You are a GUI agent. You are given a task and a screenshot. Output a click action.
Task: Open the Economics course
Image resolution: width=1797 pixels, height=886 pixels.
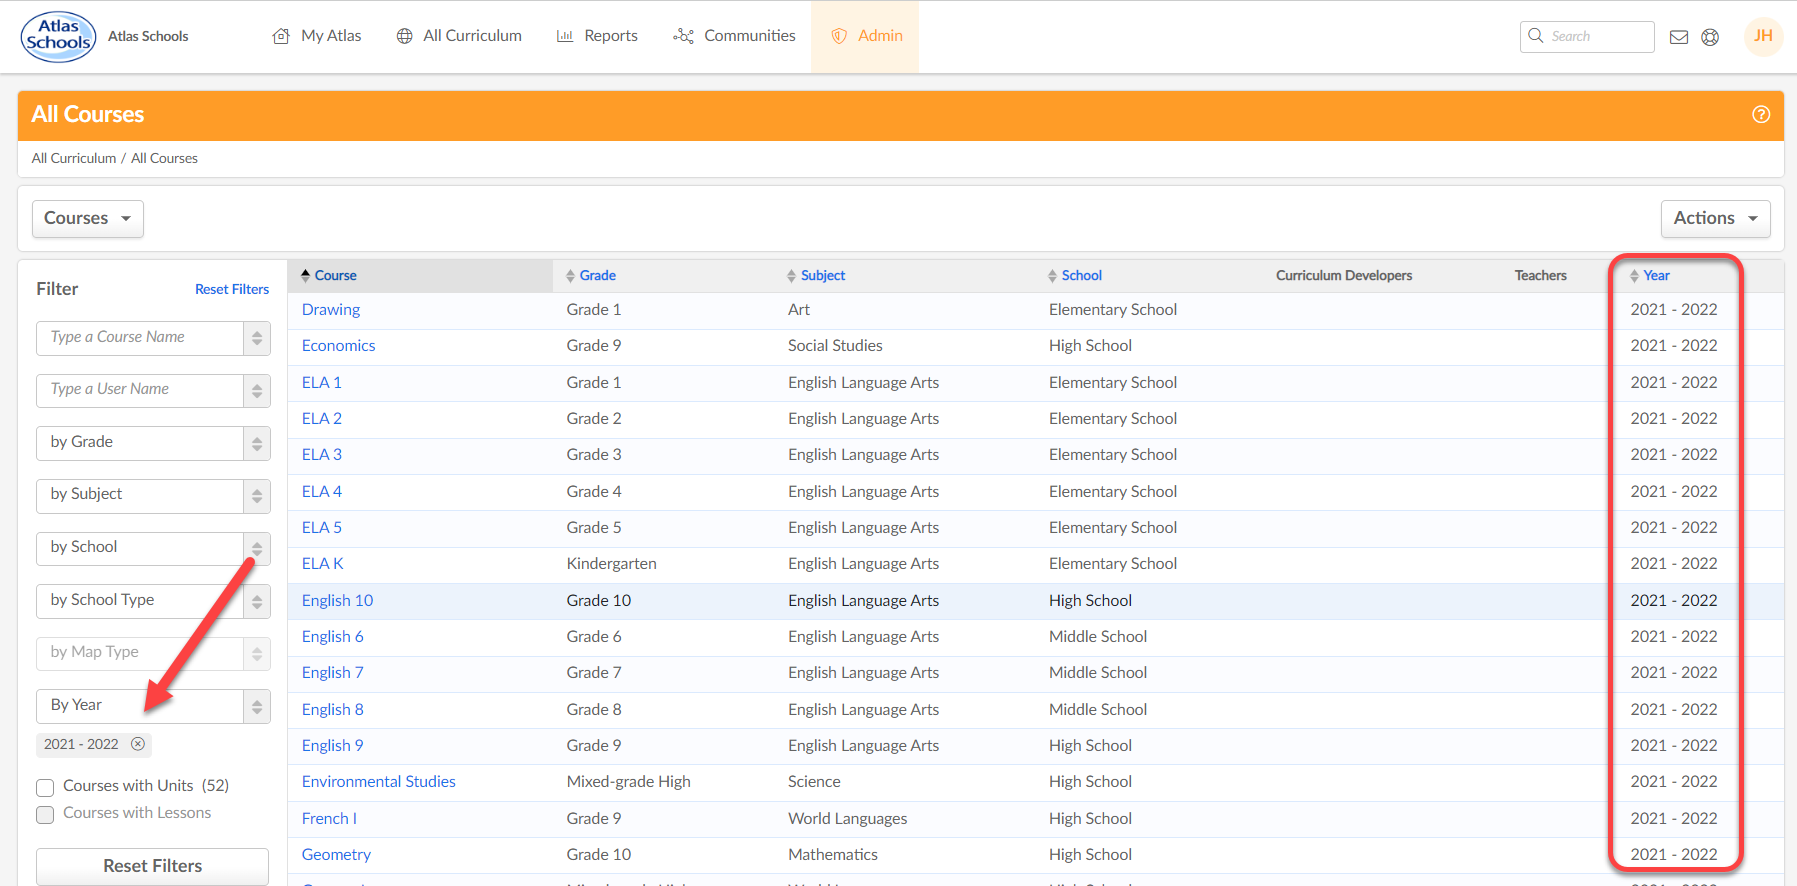pyautogui.click(x=339, y=346)
